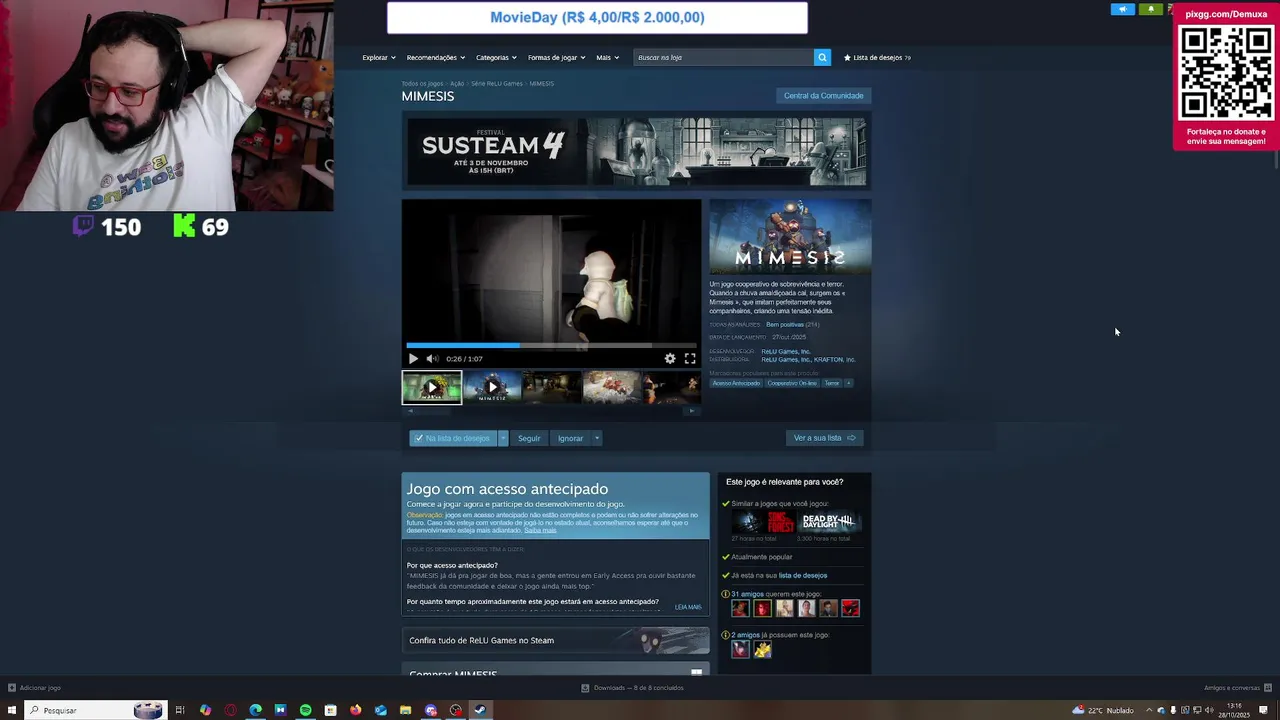Image resolution: width=1280 pixels, height=720 pixels.
Task: Click the Terror tag
Action: (832, 383)
